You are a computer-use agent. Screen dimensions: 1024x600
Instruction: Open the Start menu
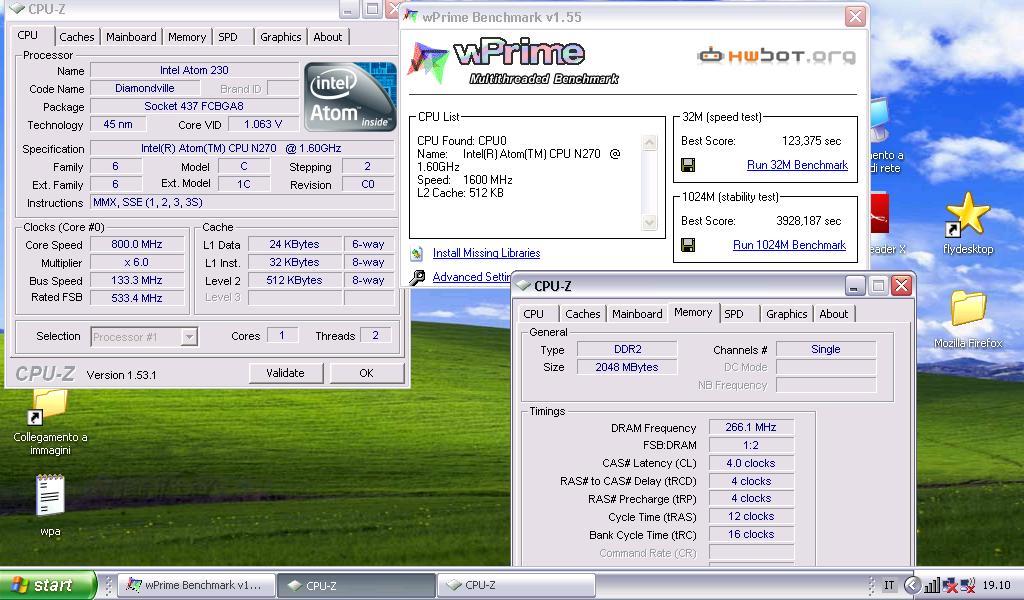click(x=48, y=585)
